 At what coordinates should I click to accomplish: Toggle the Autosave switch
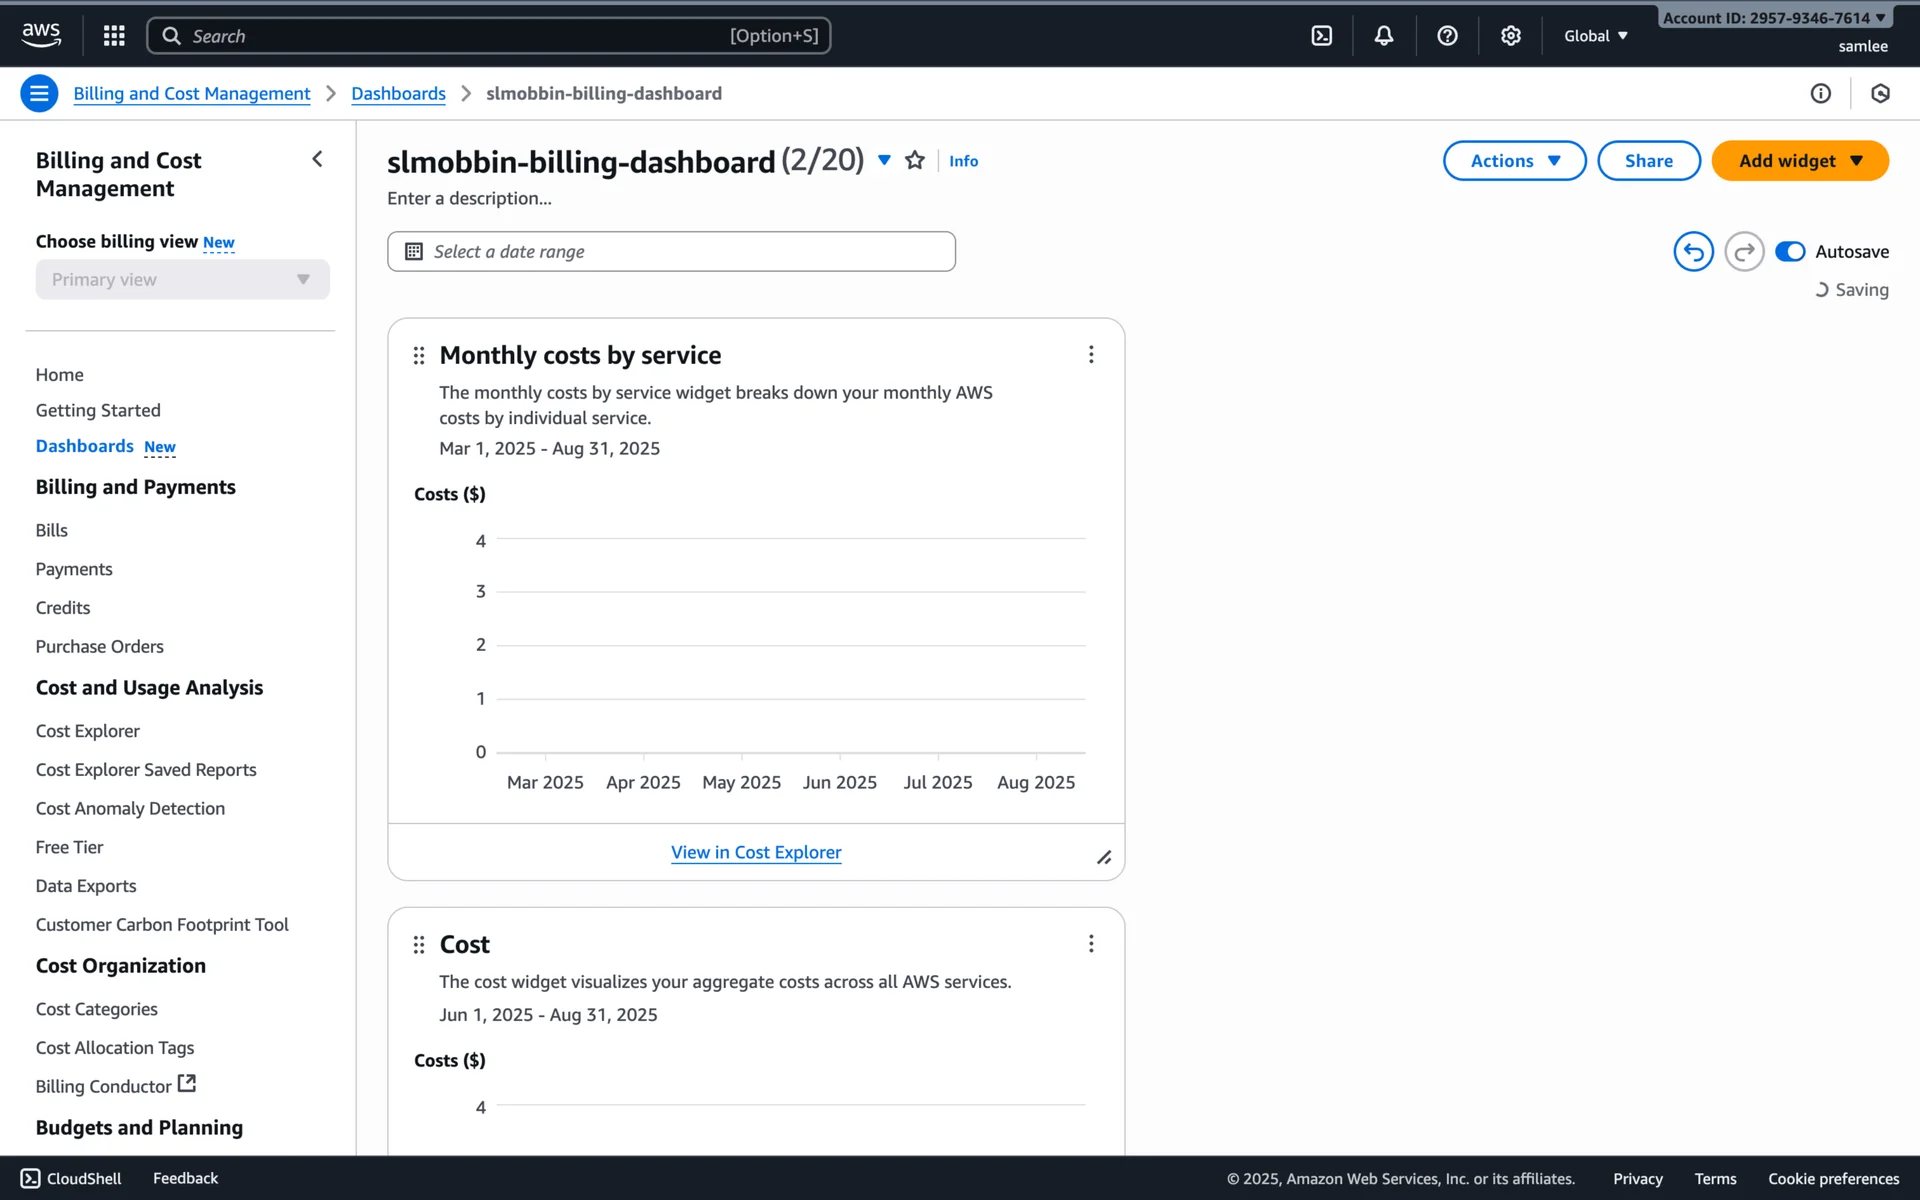1789,252
